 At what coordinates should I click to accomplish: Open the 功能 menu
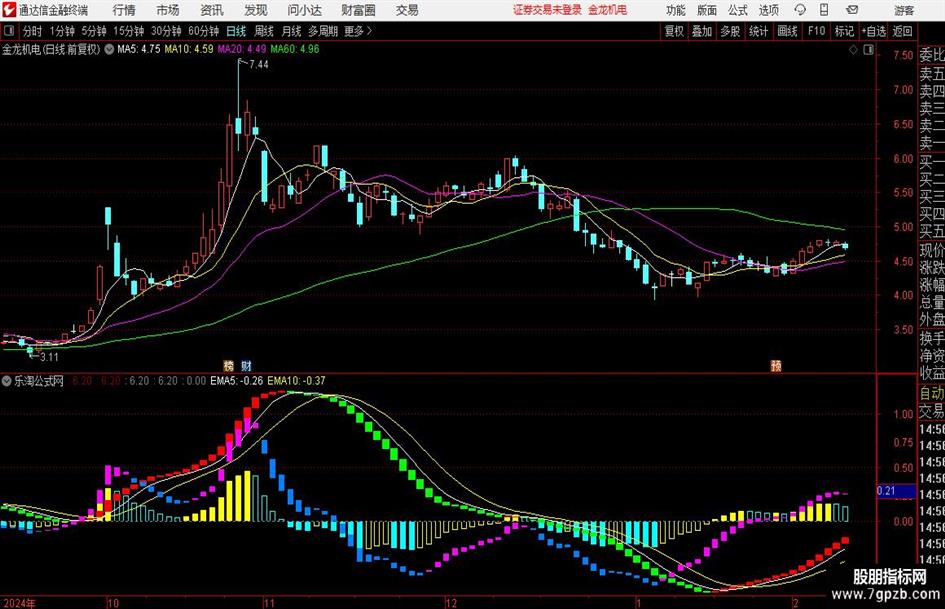coord(676,10)
